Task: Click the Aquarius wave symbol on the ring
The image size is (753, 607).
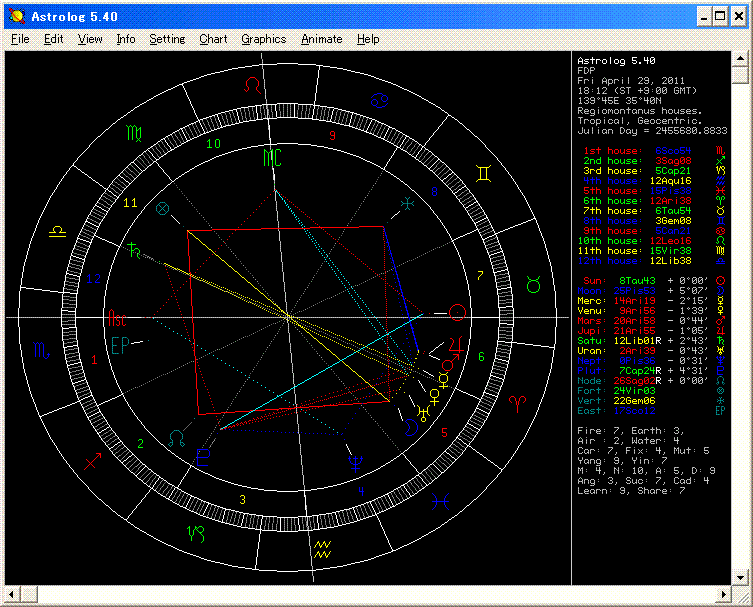Action: (x=323, y=548)
